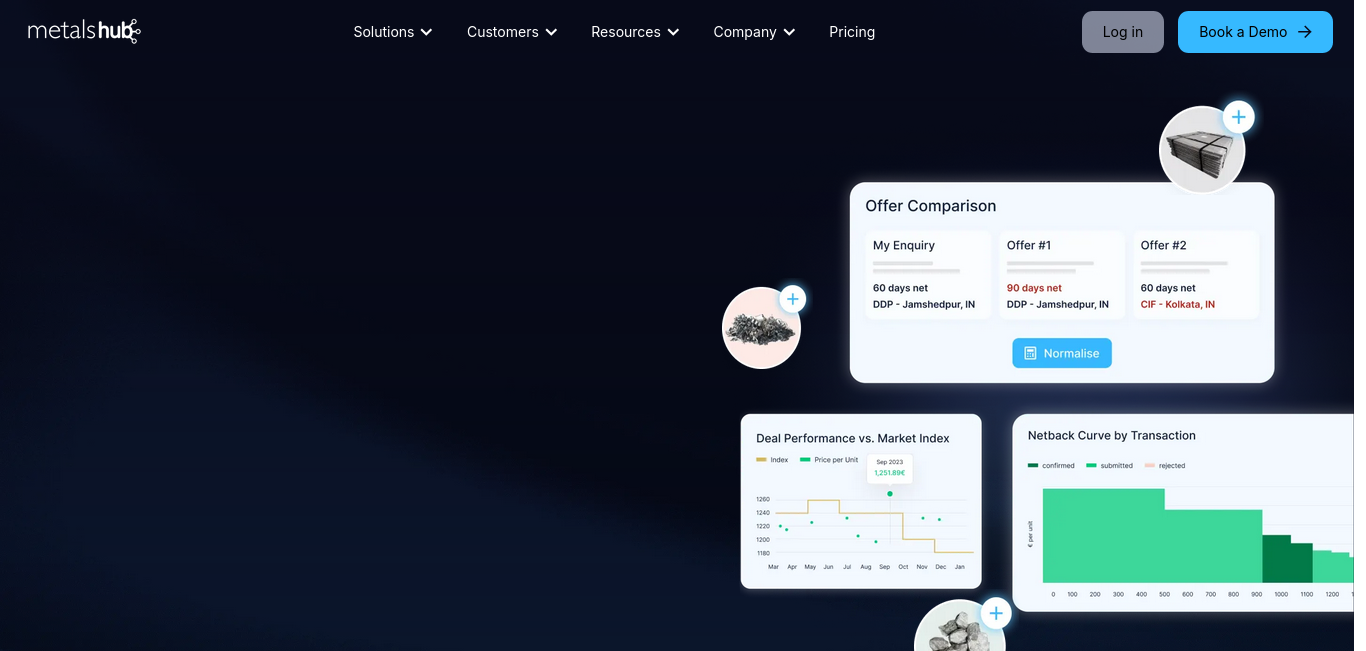This screenshot has height=651, width=1366.
Task: Click the Log in button
Action: click(x=1123, y=32)
